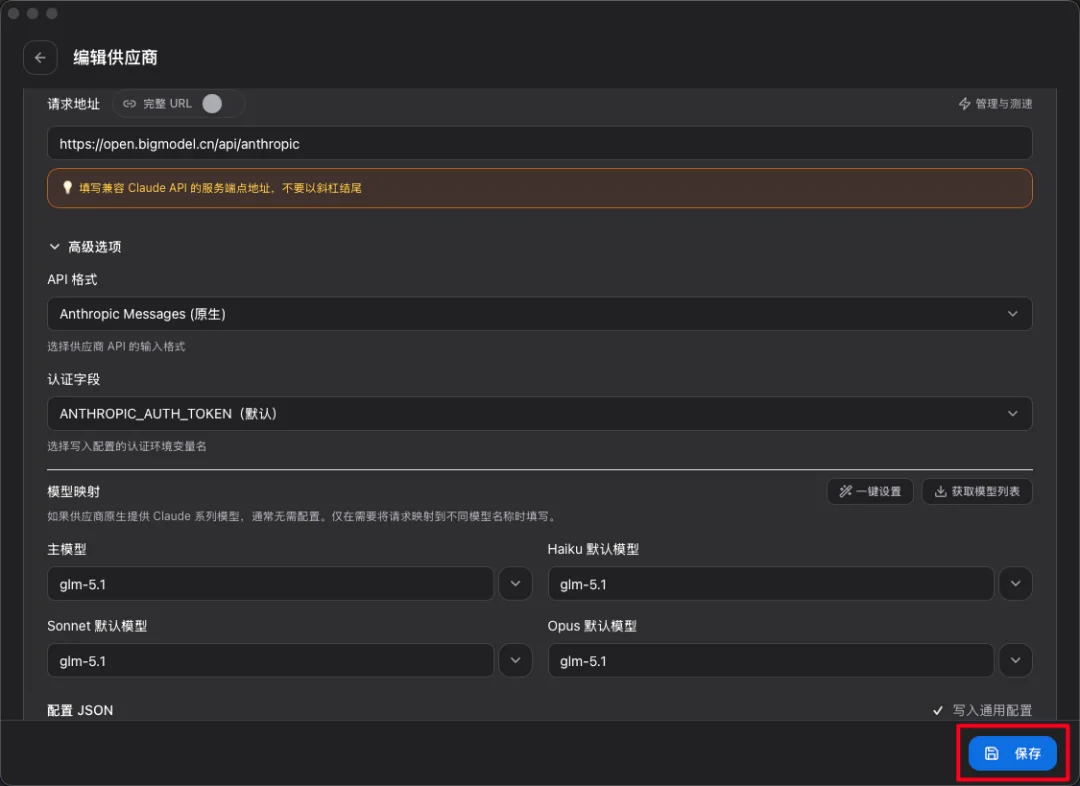Open the Opus 默认模型 dropdown

click(1015, 660)
